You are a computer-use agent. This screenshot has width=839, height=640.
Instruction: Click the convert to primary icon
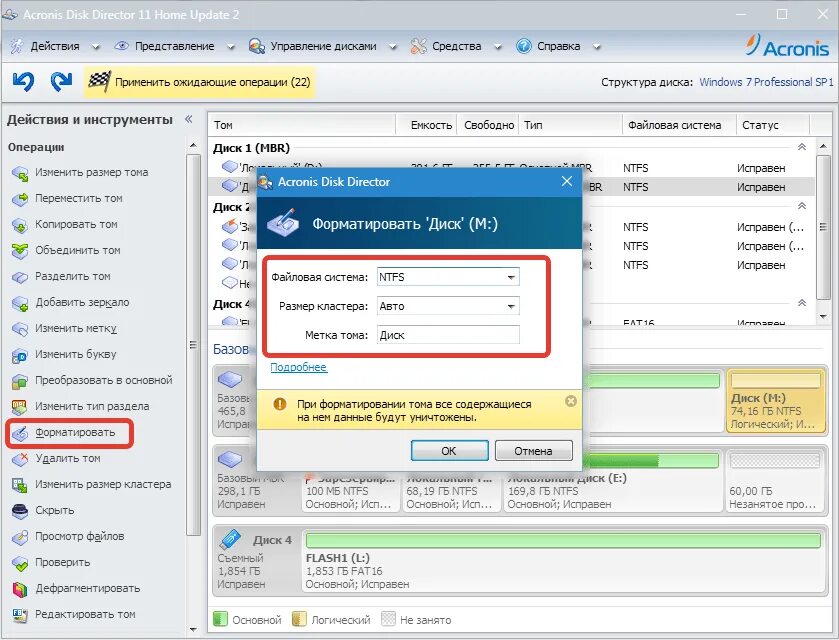tap(20, 381)
